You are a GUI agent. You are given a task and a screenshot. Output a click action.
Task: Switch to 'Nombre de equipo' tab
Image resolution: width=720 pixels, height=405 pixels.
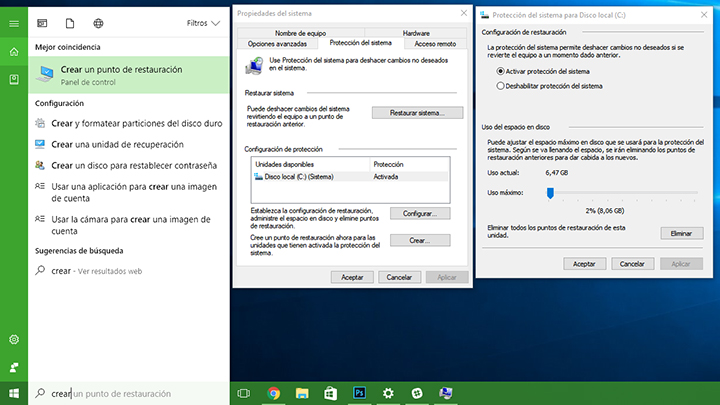pos(300,33)
